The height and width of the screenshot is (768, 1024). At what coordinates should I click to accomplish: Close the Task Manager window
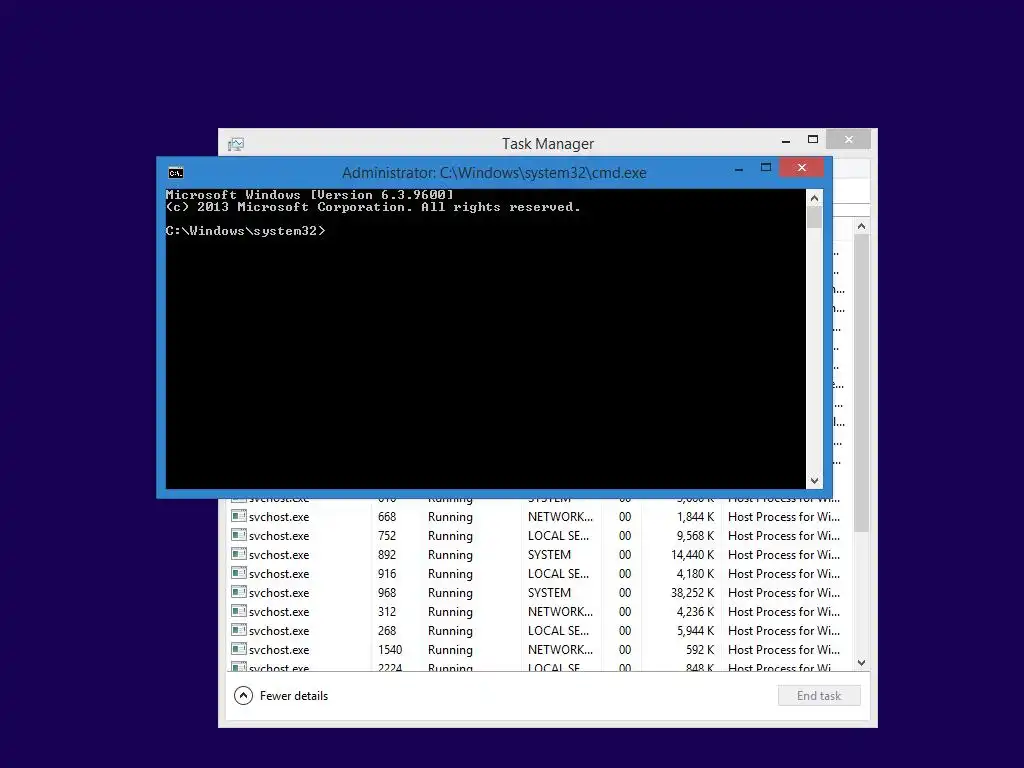pyautogui.click(x=848, y=139)
